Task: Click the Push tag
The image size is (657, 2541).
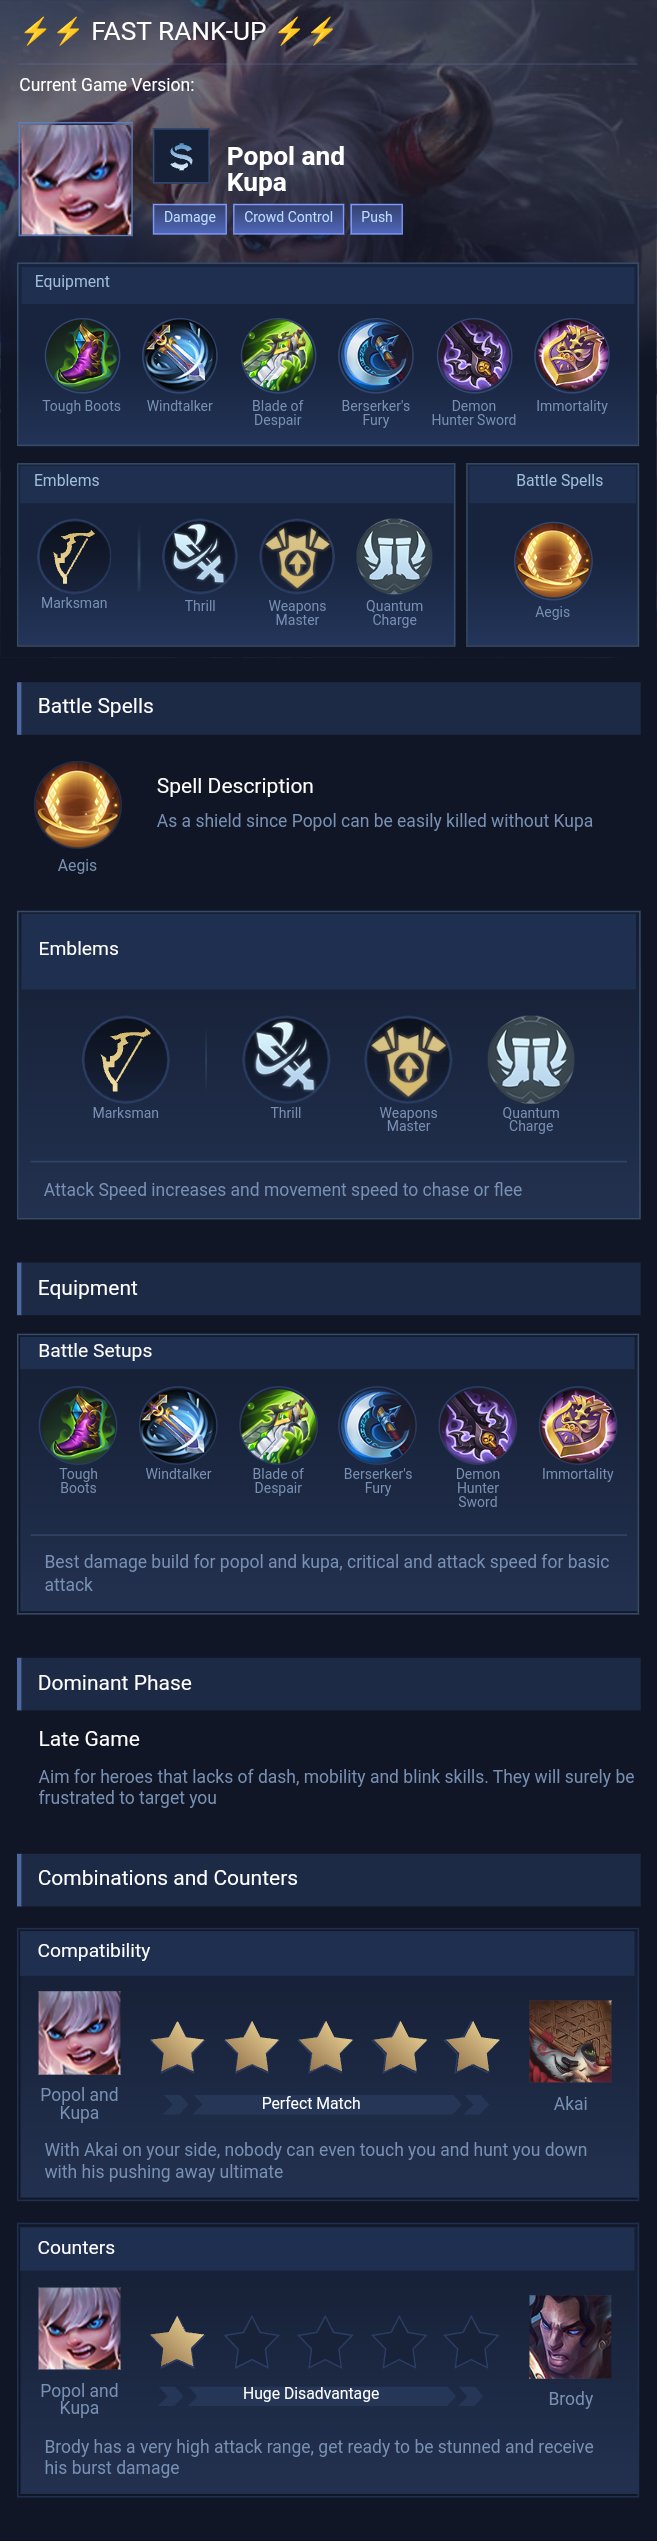Action: click(376, 218)
